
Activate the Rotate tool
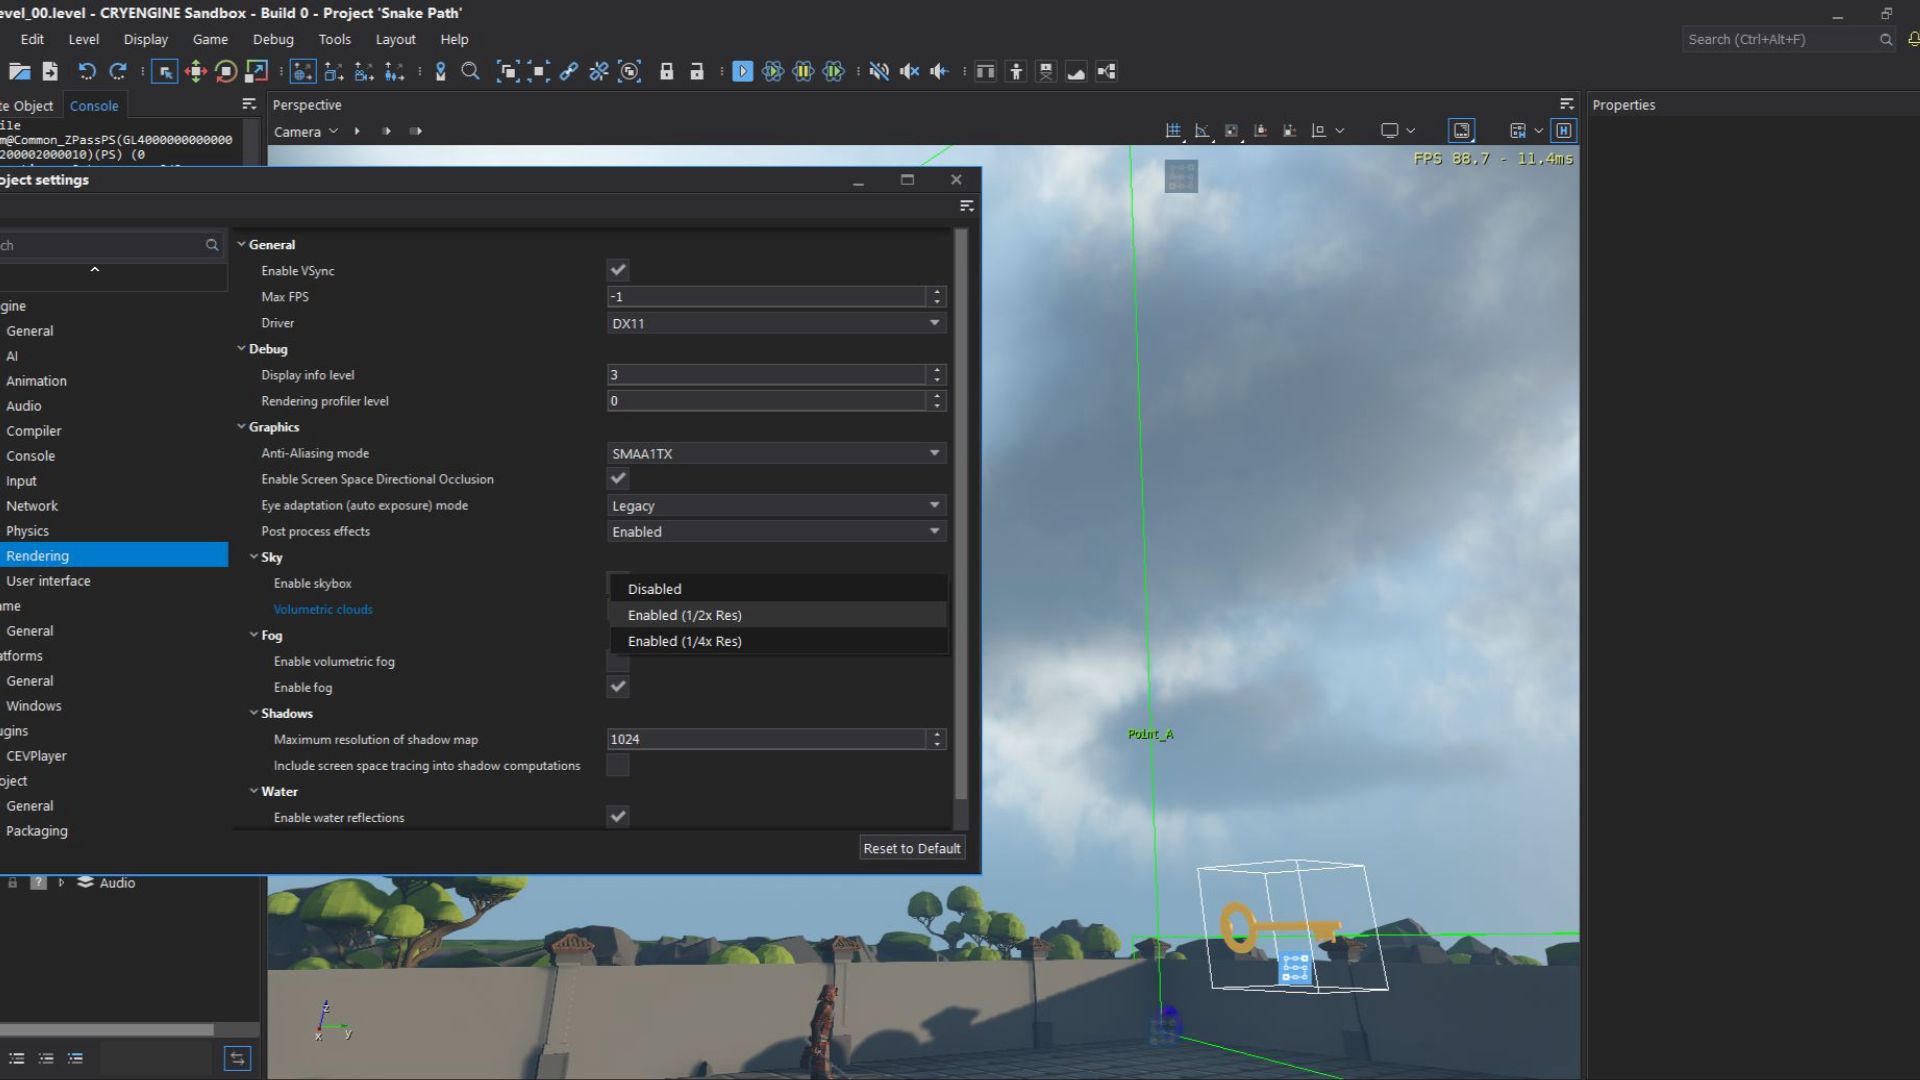[226, 71]
